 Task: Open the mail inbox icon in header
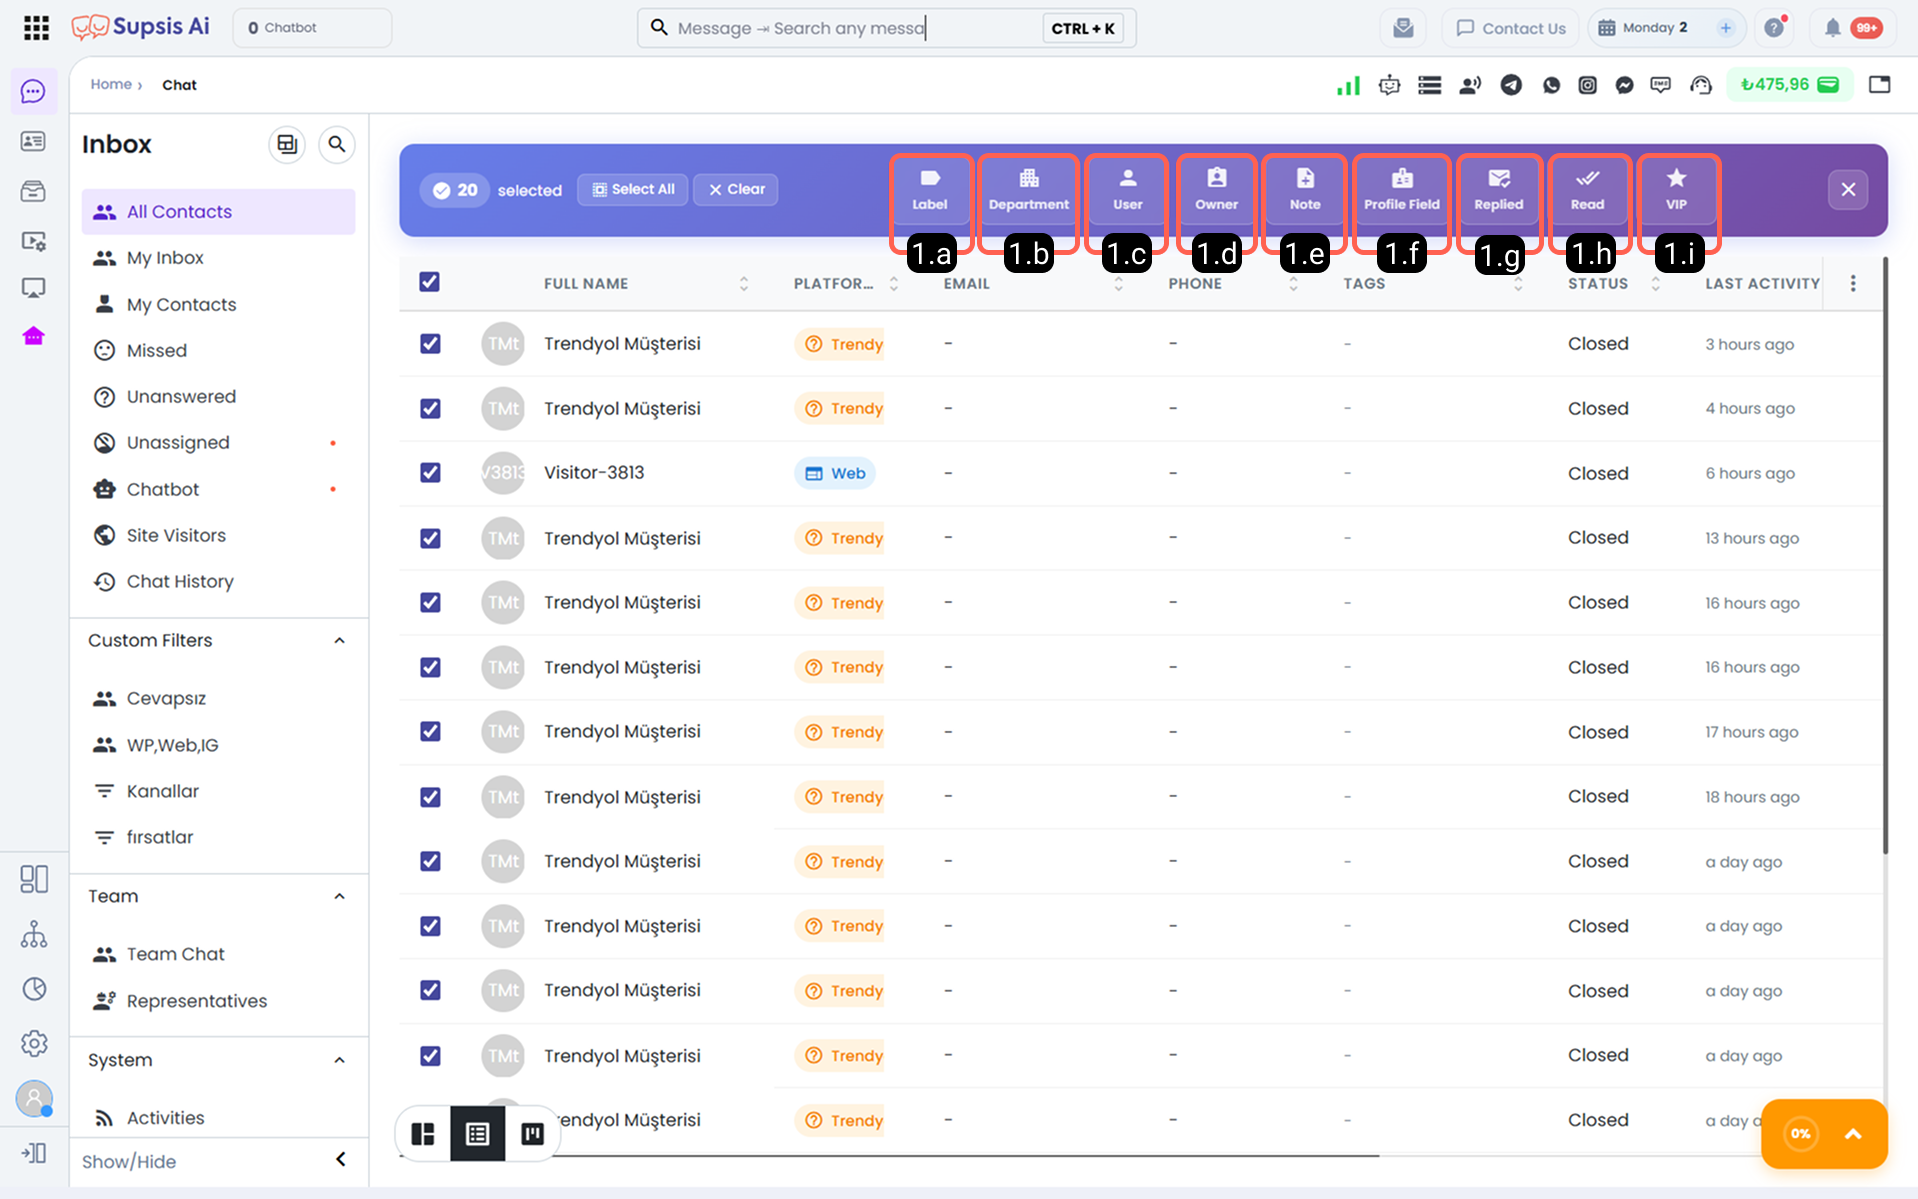pos(1403,28)
